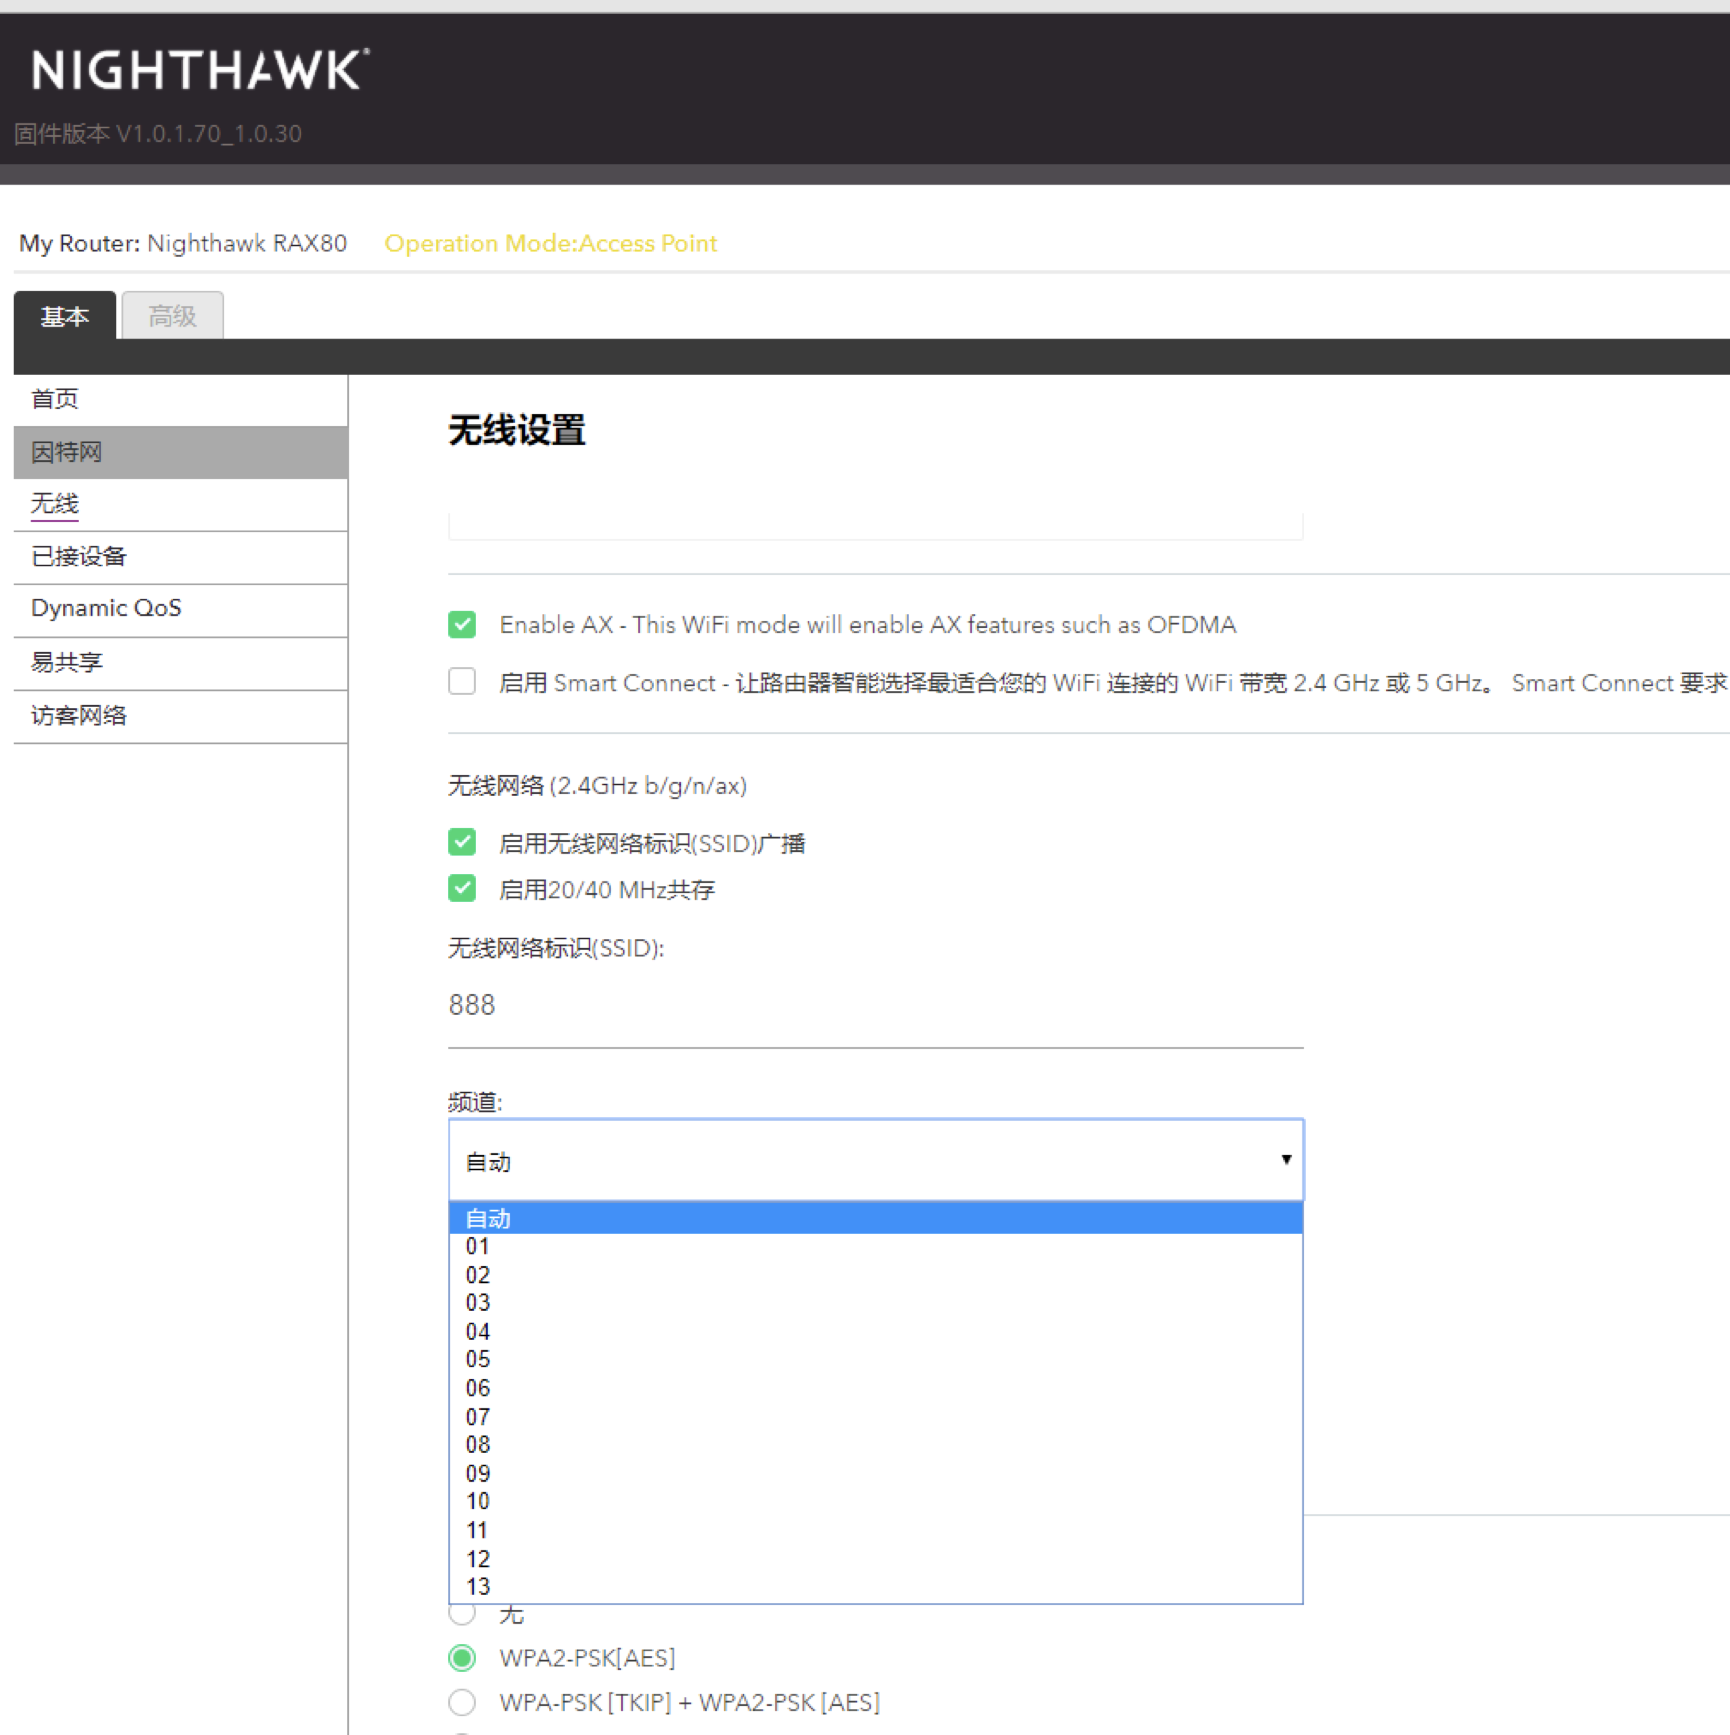This screenshot has width=1730, height=1735.
Task: Enable the Smart Connect checkbox
Action: [462, 682]
